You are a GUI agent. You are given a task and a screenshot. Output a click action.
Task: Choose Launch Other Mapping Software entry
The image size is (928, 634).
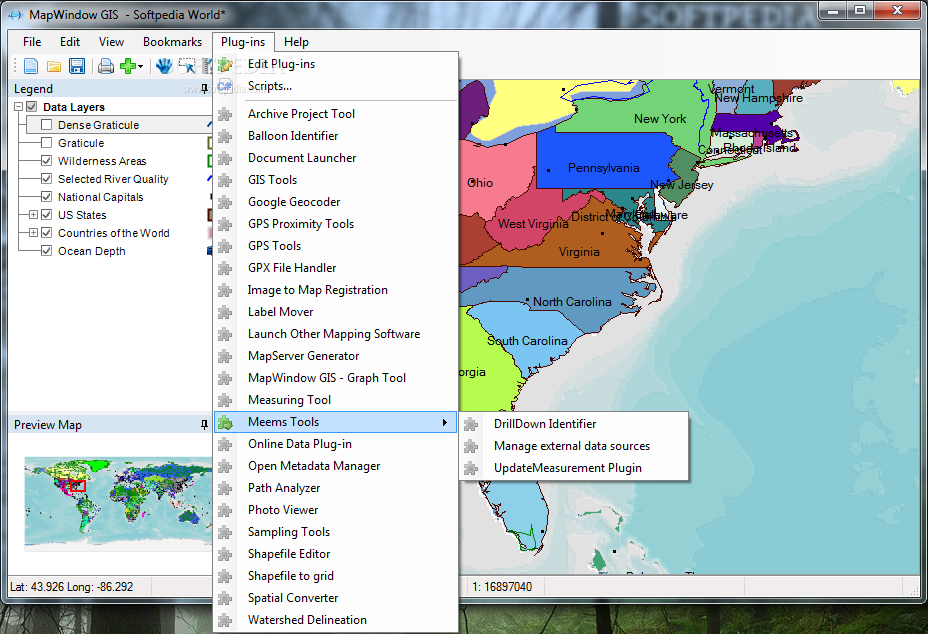[x=336, y=334]
